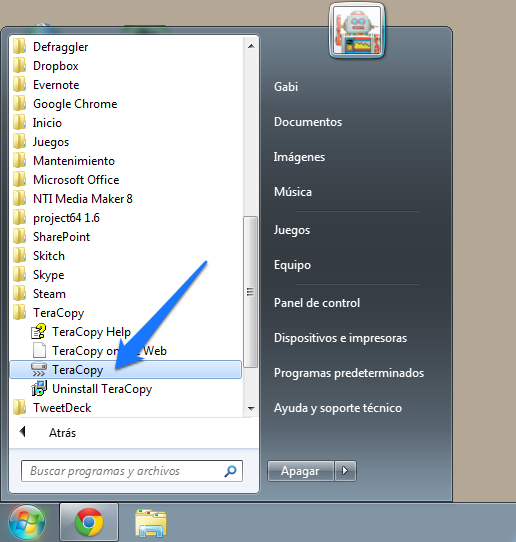The height and width of the screenshot is (542, 516).
Task: Click the Windows Start orb
Action: [x=27, y=522]
